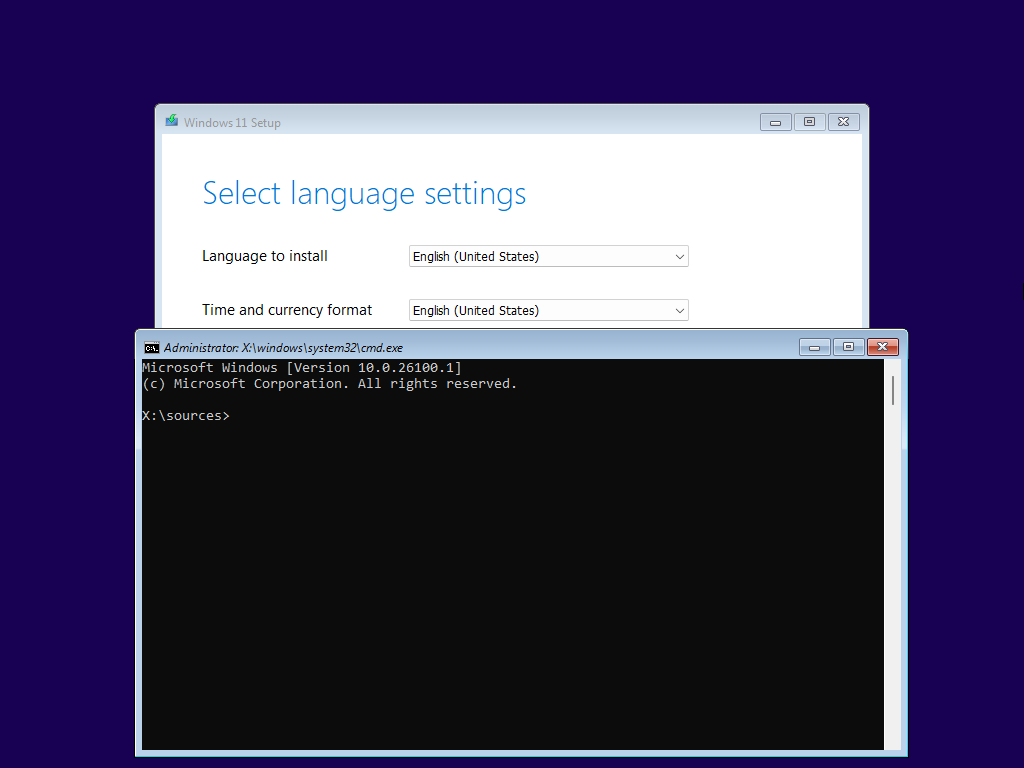The height and width of the screenshot is (768, 1024).
Task: Click the Language to install label
Action: [264, 256]
